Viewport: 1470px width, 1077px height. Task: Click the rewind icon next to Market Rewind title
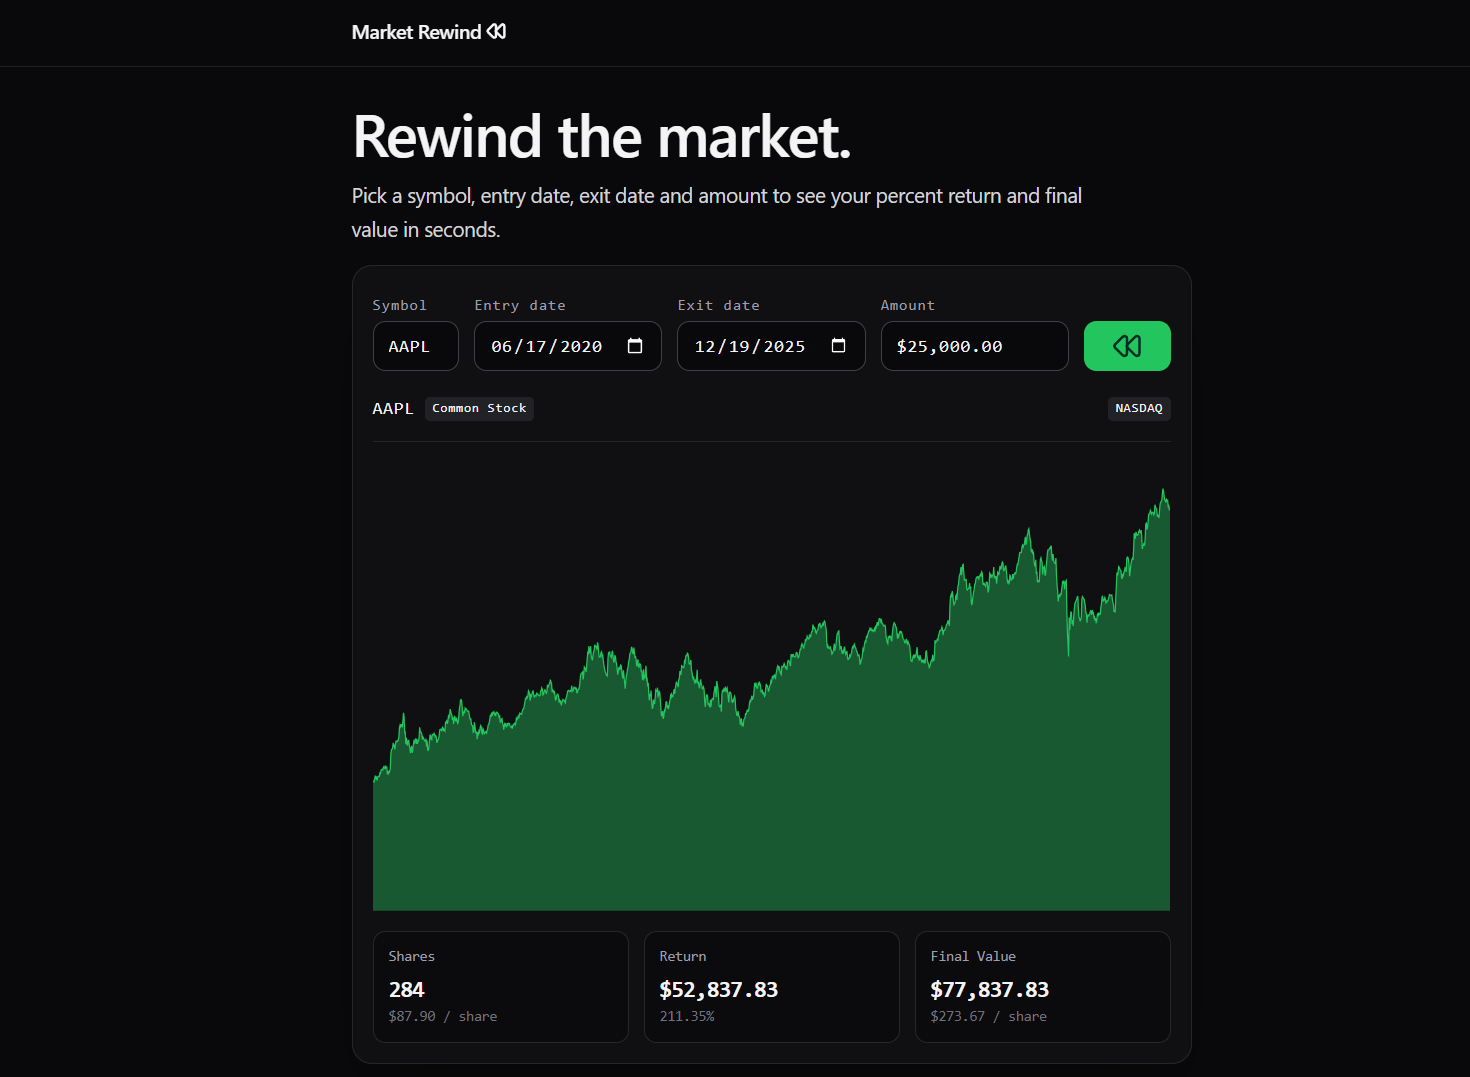(497, 31)
